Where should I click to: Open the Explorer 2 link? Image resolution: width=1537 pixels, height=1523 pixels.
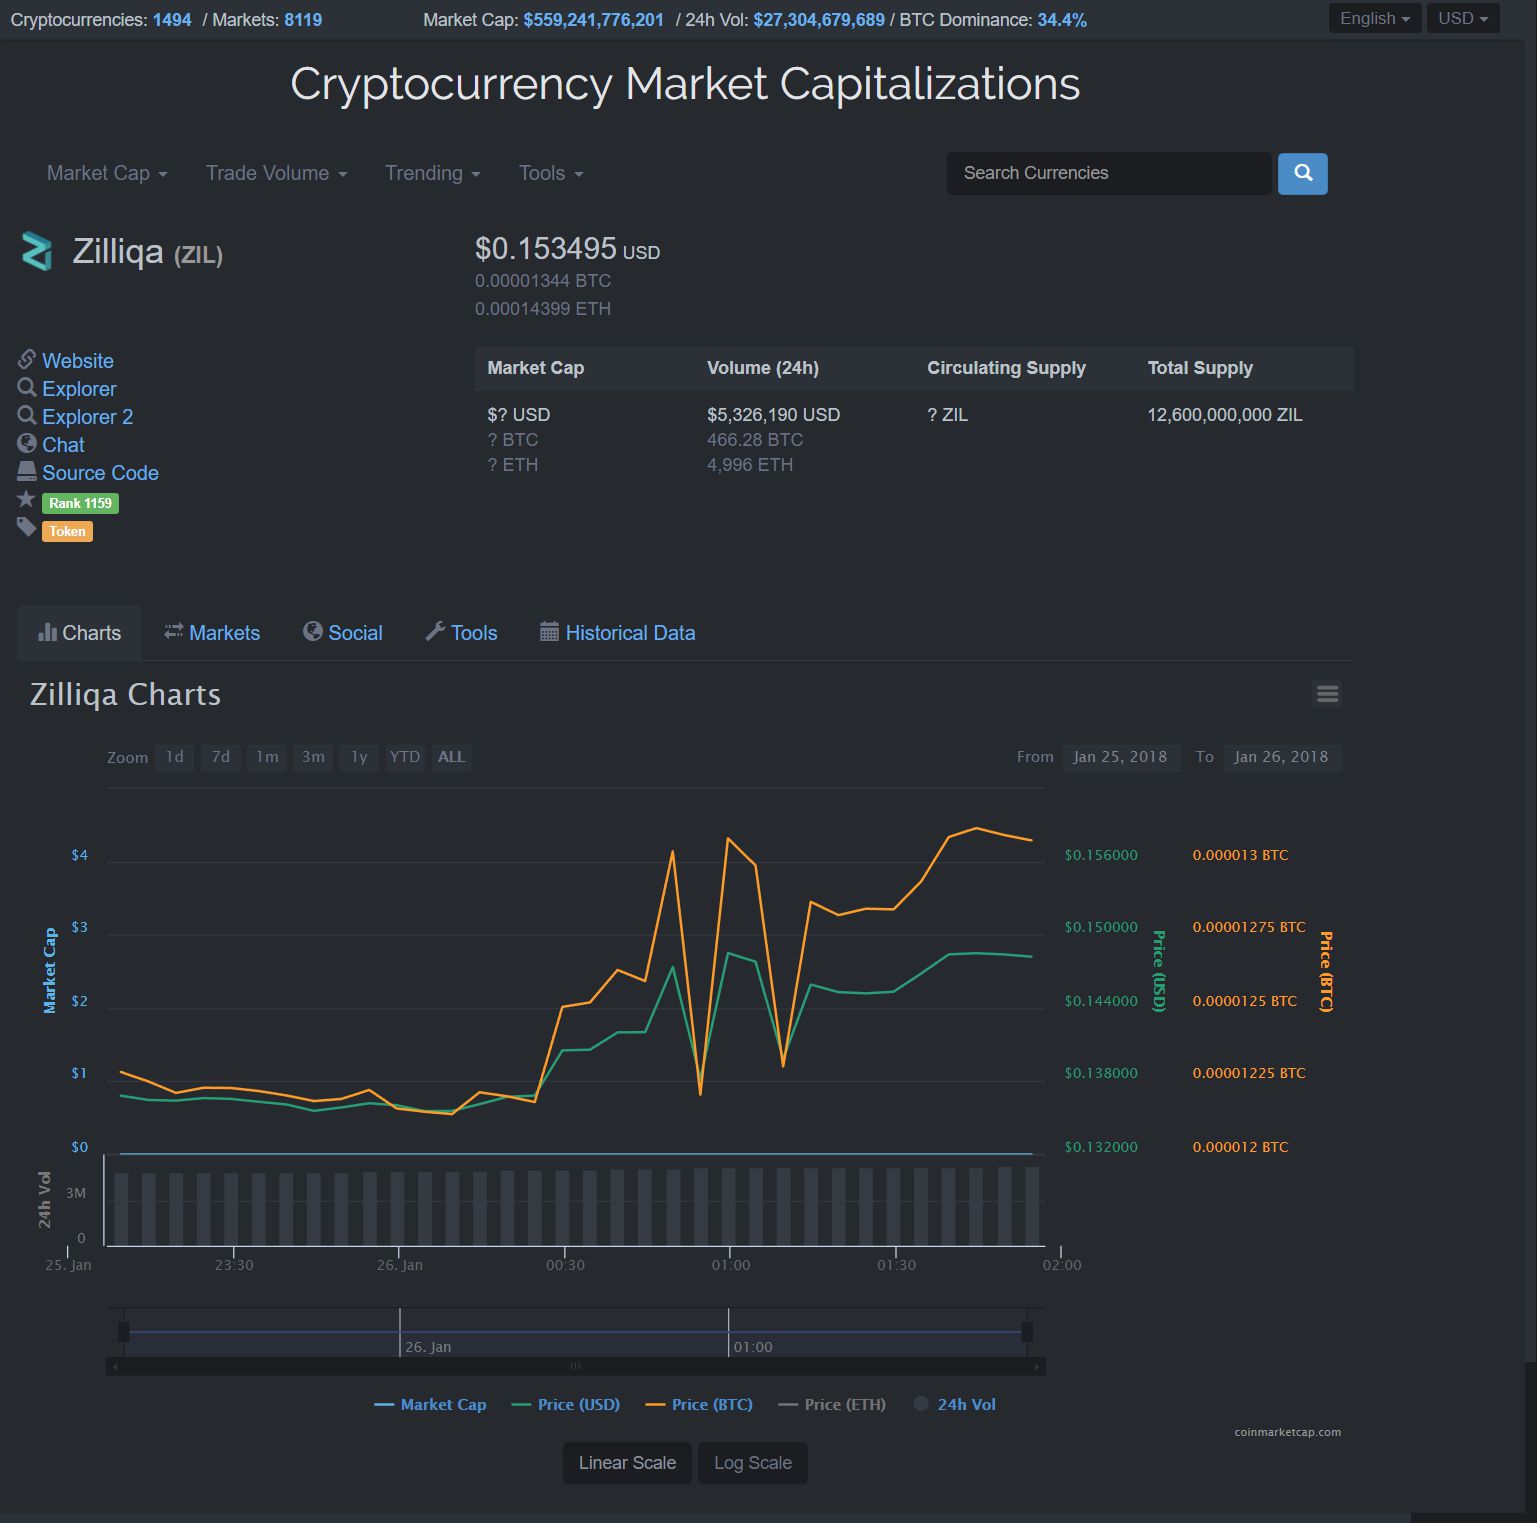[87, 417]
